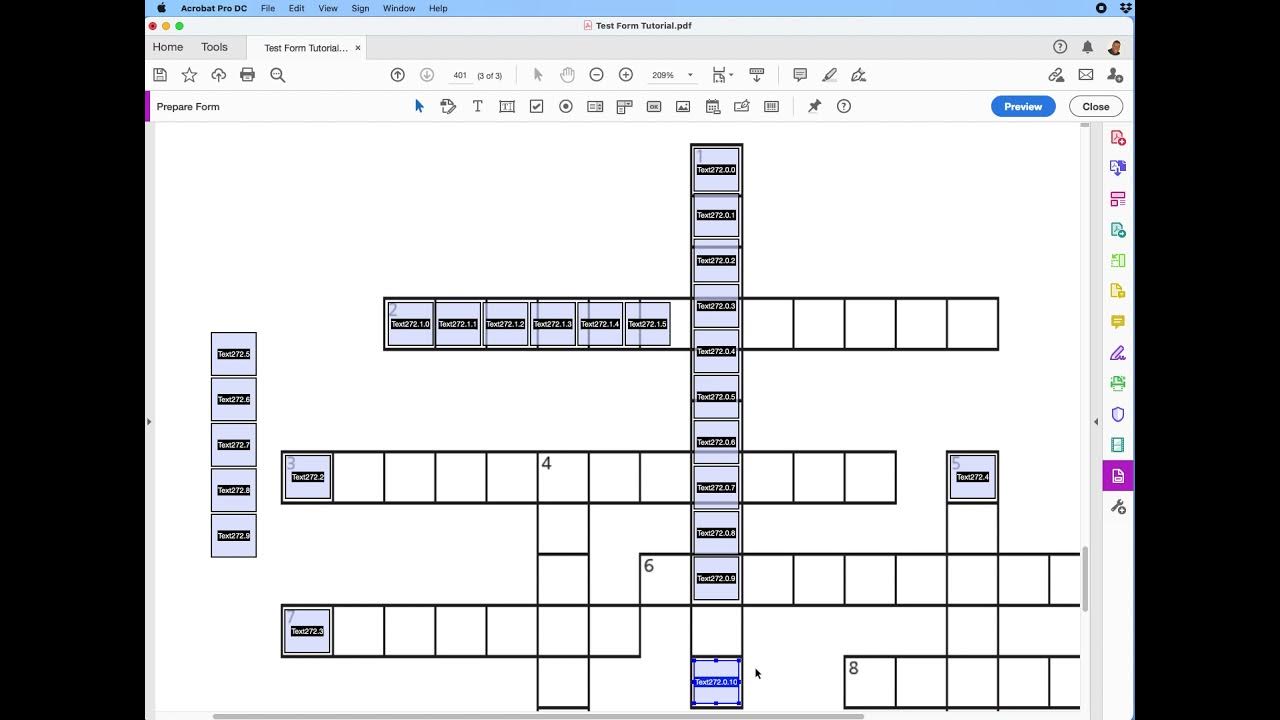Add an OK button field

tap(654, 106)
